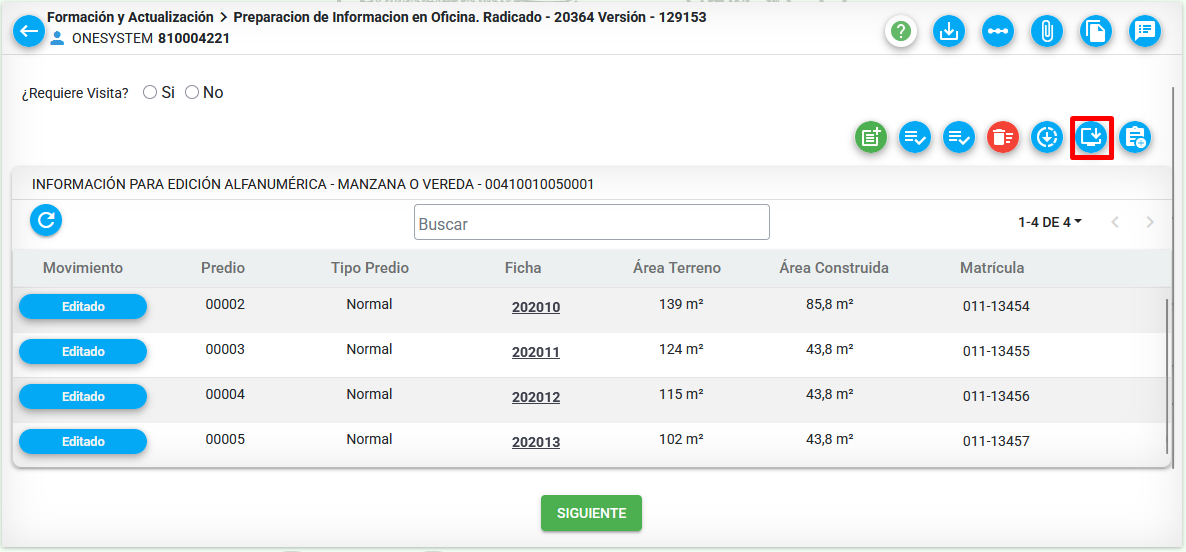Open ficha link 202011
The height and width of the screenshot is (552, 1186).
point(536,352)
